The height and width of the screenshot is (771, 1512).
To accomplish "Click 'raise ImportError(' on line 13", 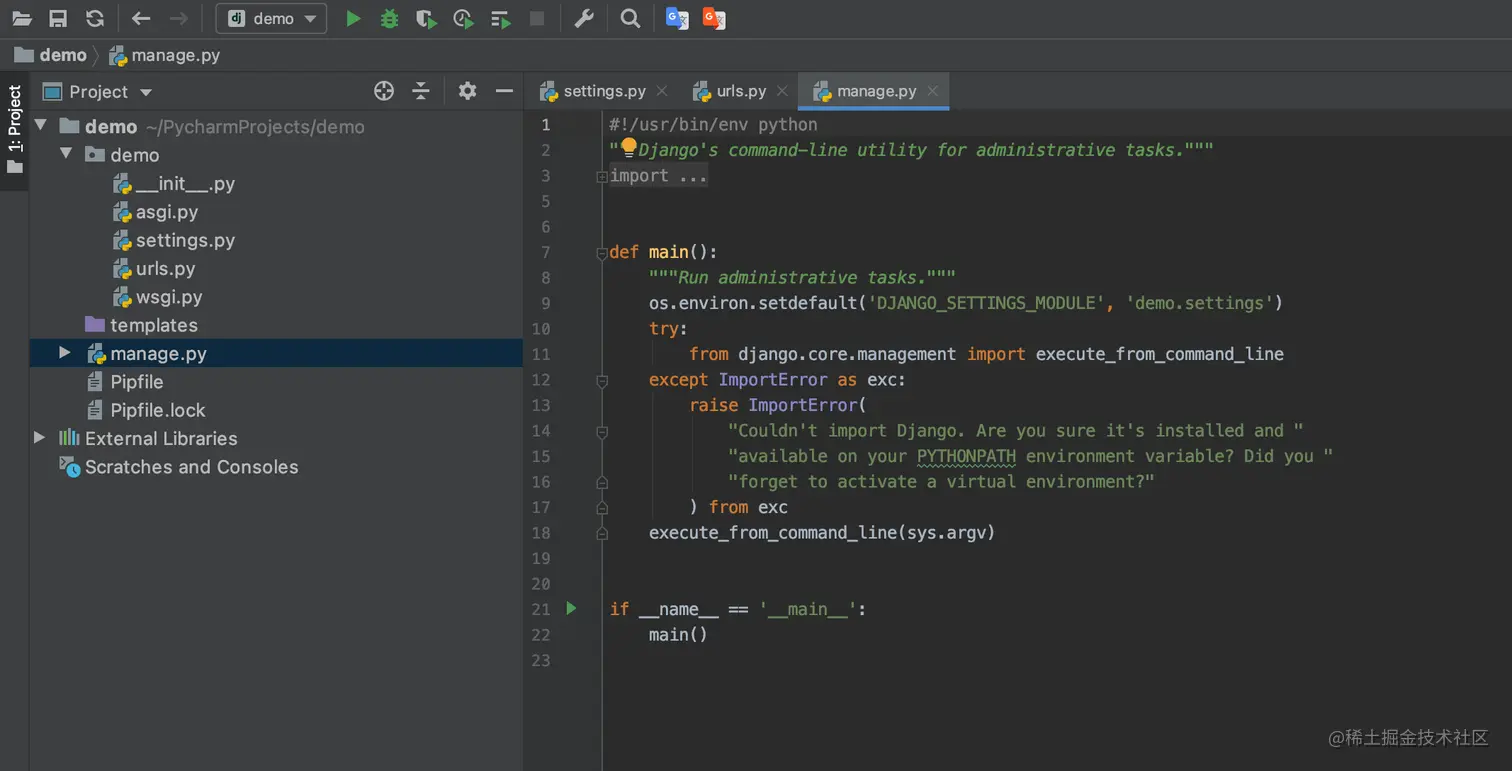I will coord(778,405).
